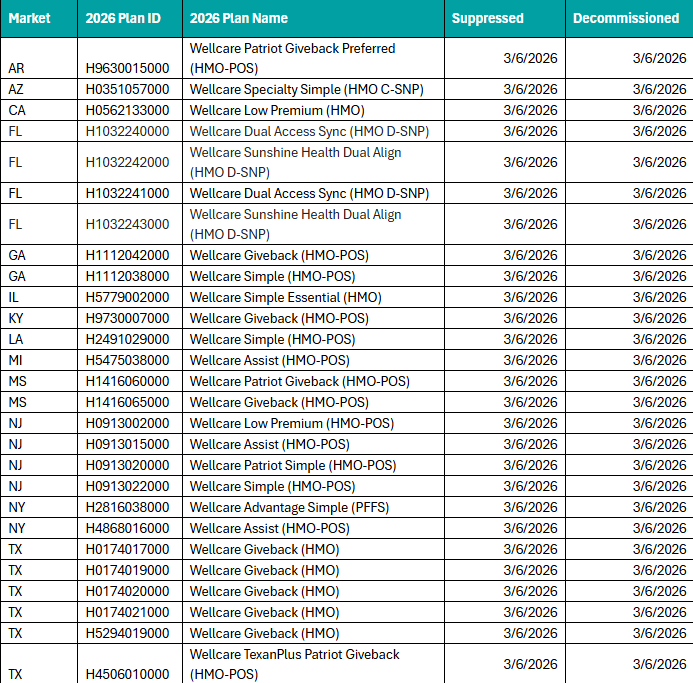The height and width of the screenshot is (683, 693).
Task: Select the CA market cell
Action: (x=17, y=110)
